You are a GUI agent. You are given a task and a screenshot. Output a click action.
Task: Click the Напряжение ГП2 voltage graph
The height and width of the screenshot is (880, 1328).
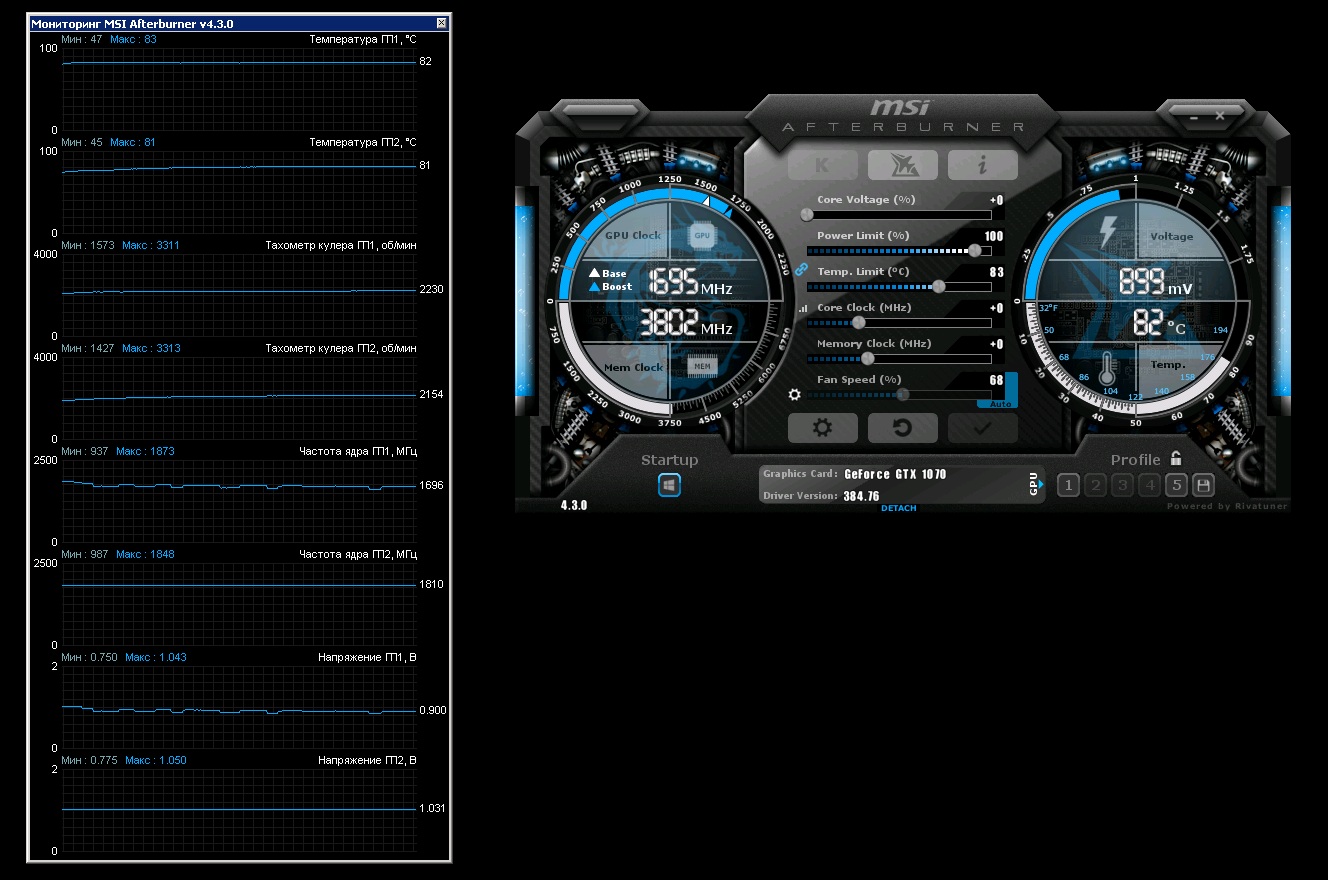click(x=239, y=810)
